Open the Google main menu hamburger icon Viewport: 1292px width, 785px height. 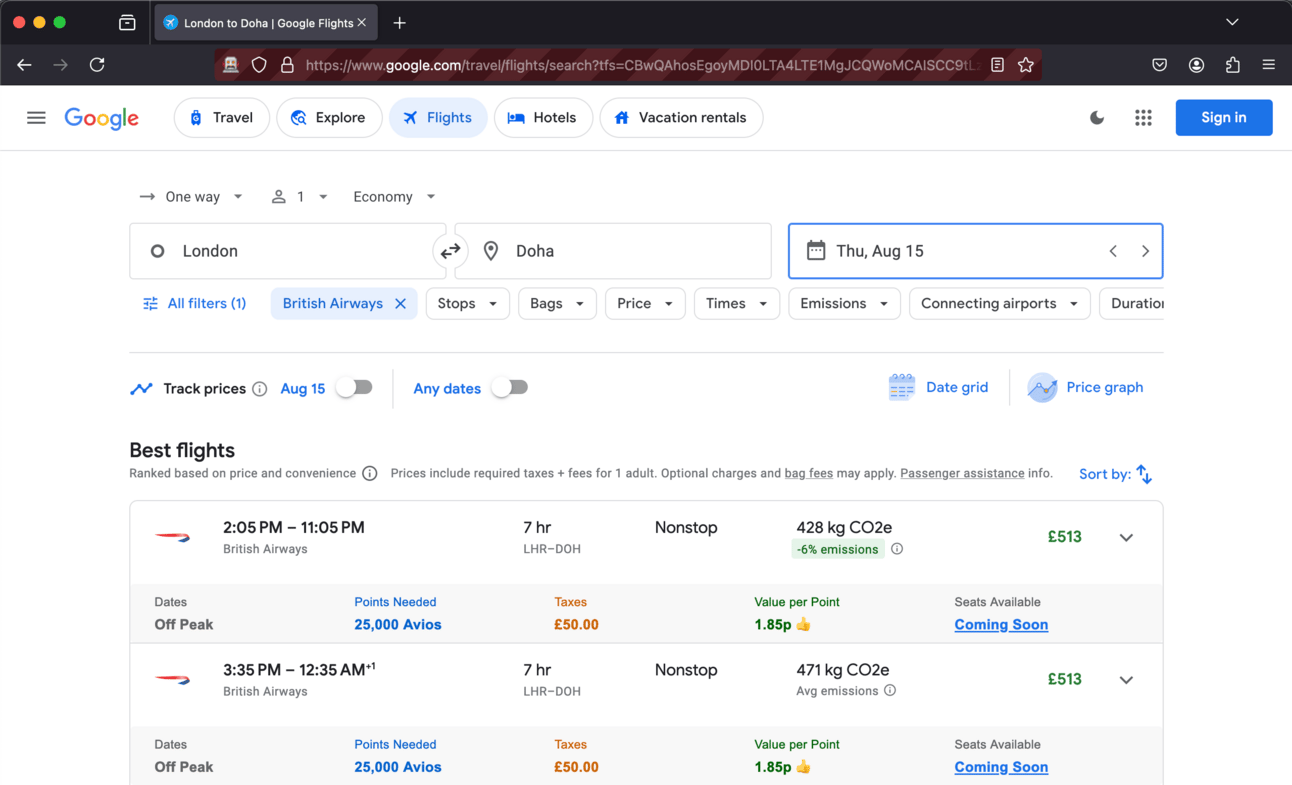[x=36, y=117]
